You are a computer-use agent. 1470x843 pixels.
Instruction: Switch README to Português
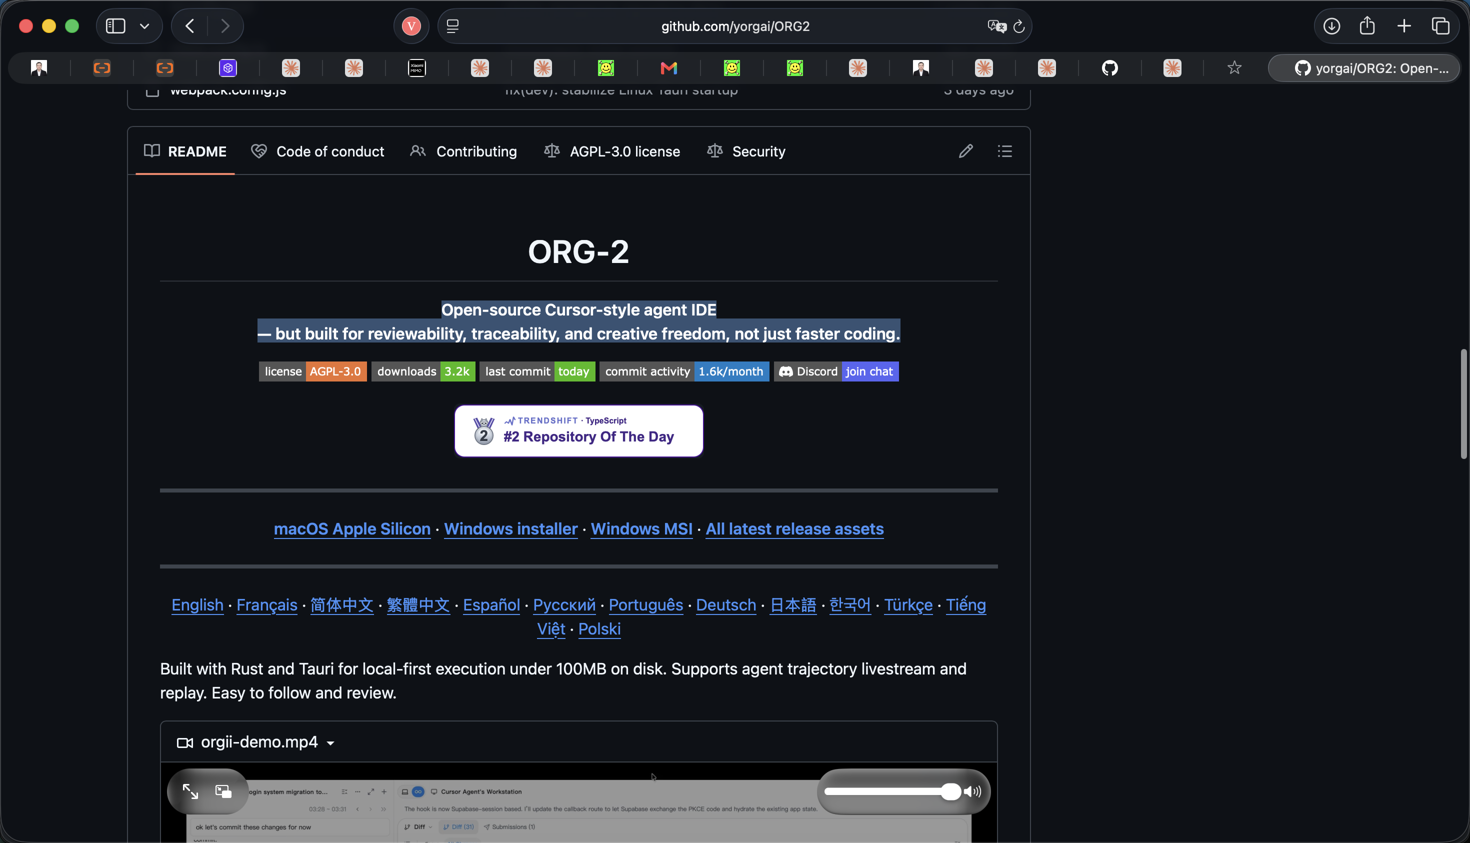pos(646,605)
